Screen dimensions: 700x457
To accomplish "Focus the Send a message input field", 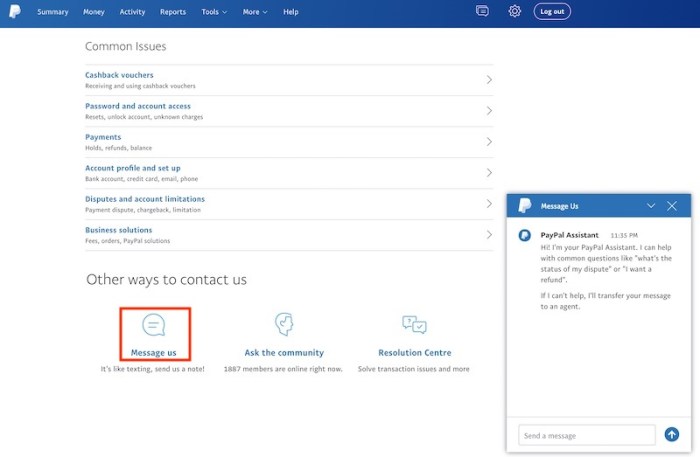I will tap(587, 435).
